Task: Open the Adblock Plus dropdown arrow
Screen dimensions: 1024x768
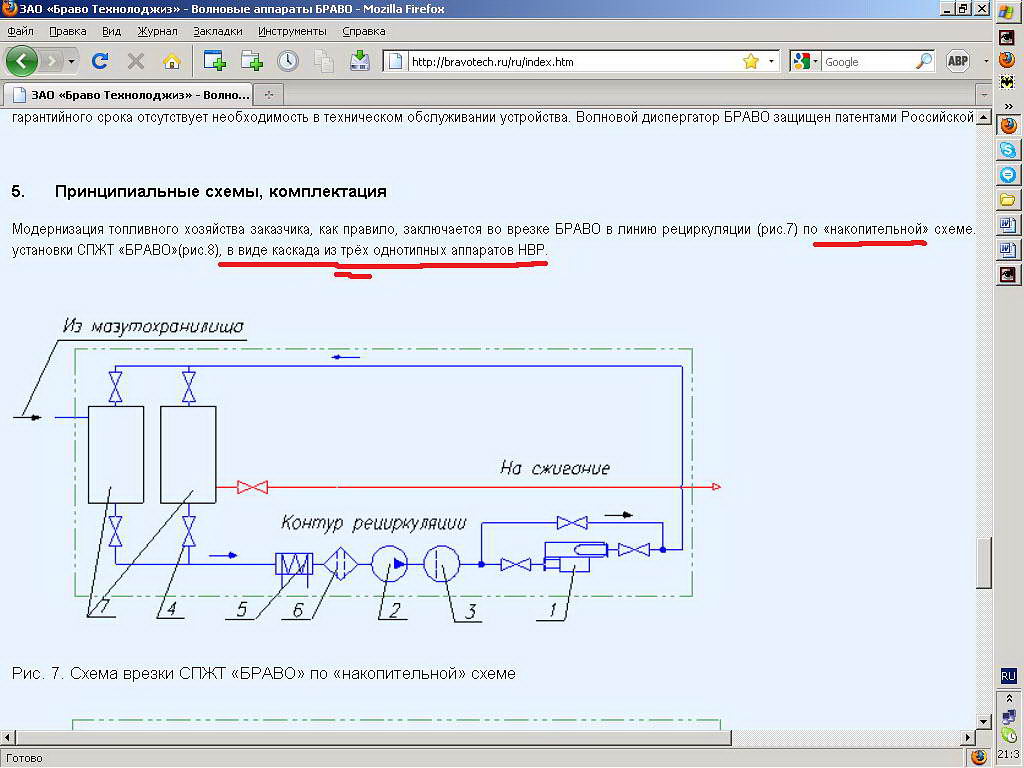Action: coord(985,61)
